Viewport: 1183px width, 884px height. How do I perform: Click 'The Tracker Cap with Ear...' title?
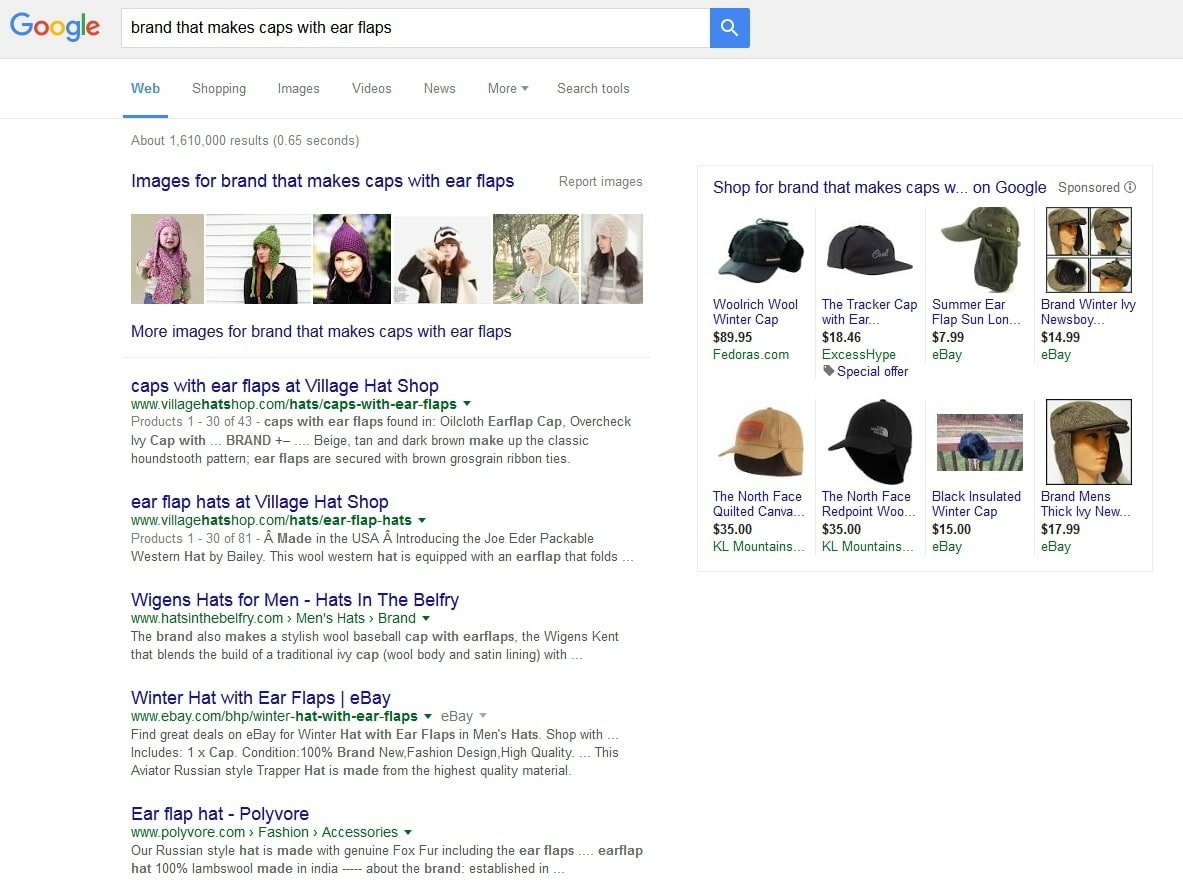tap(869, 312)
